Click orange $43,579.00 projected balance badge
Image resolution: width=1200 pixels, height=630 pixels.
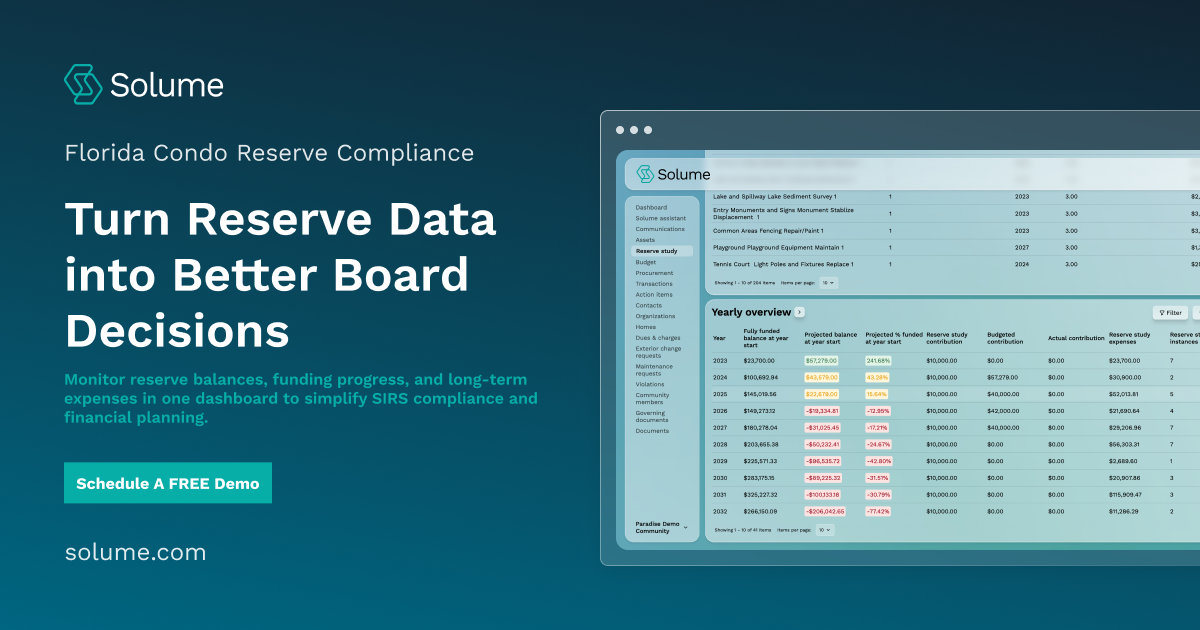pyautogui.click(x=820, y=377)
